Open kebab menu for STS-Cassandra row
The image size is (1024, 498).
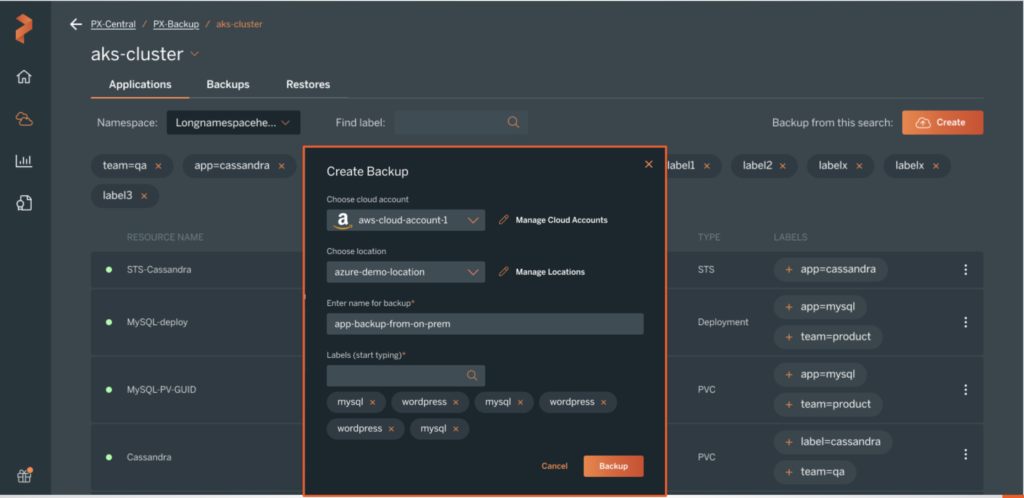pyautogui.click(x=965, y=270)
